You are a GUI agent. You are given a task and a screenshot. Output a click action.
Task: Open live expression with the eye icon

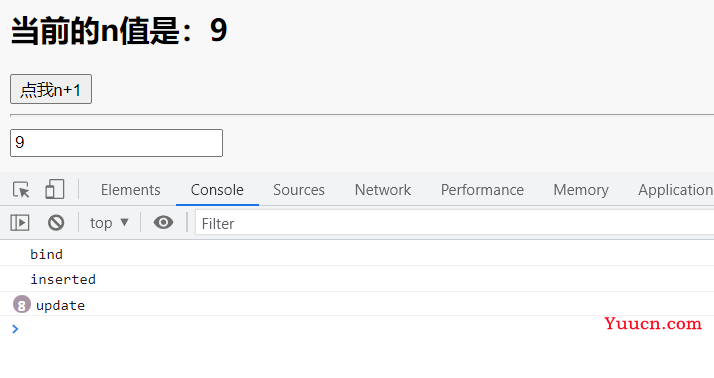pyautogui.click(x=163, y=222)
